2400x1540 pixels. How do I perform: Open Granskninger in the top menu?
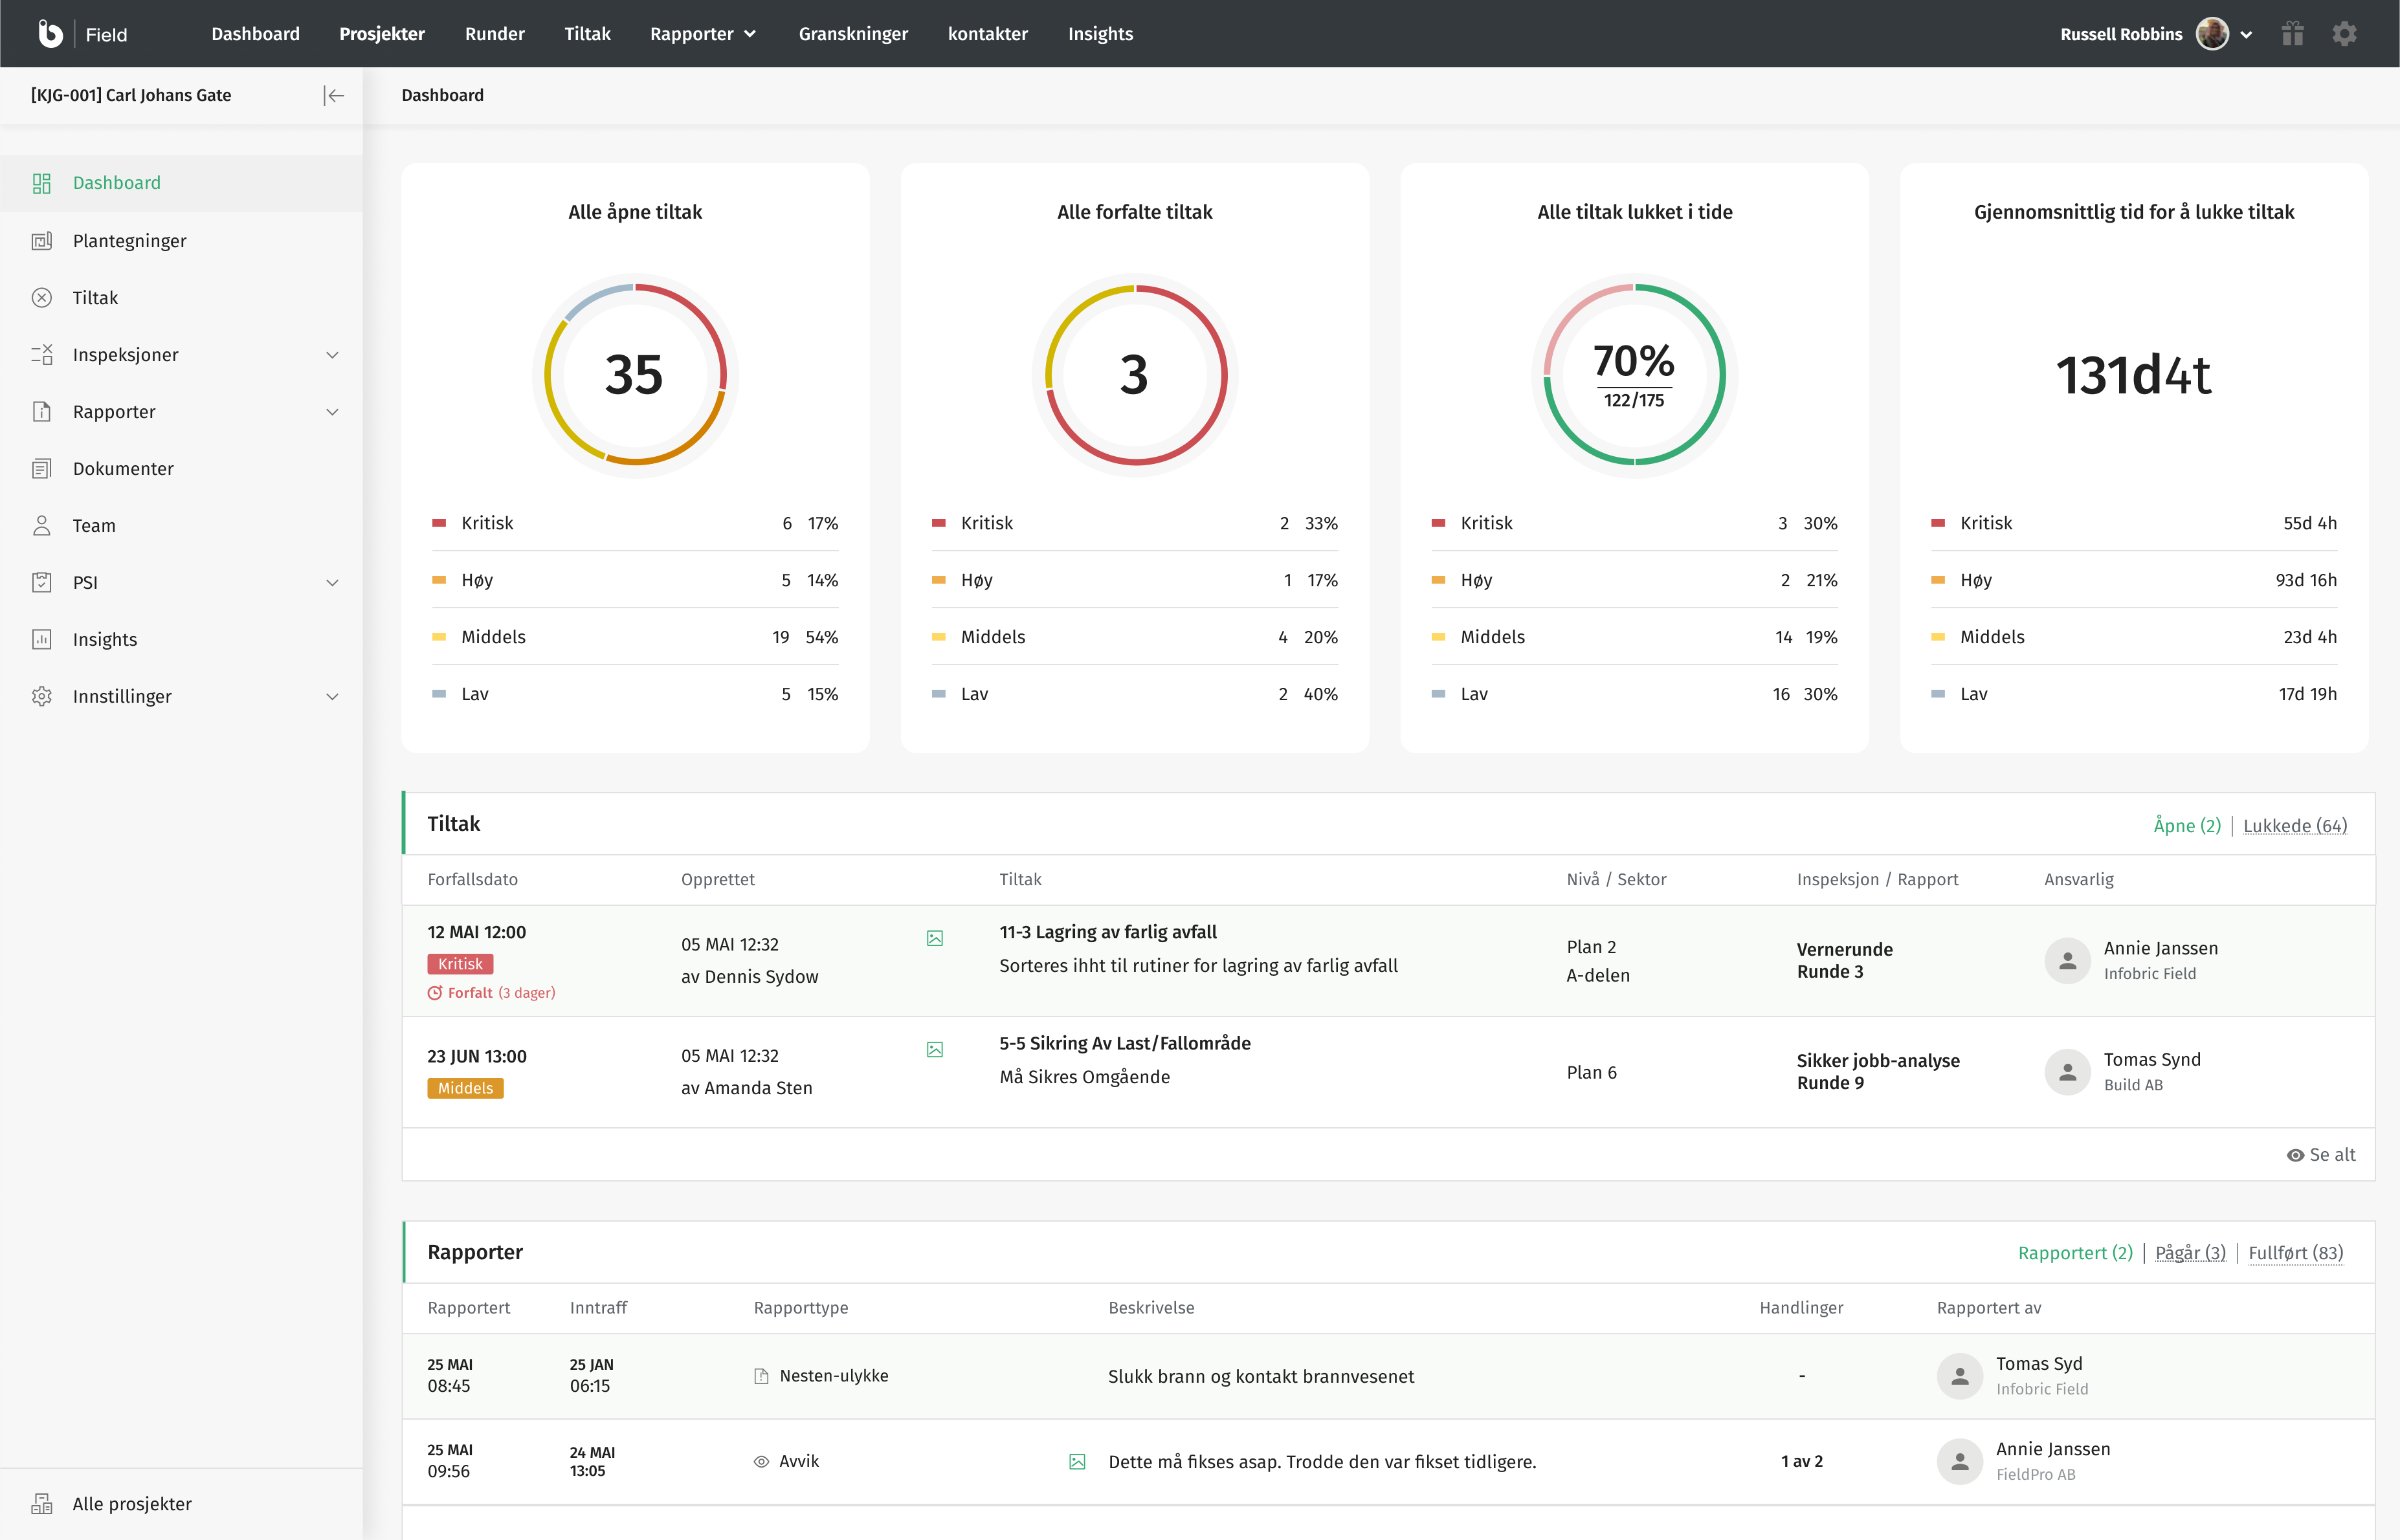[853, 34]
